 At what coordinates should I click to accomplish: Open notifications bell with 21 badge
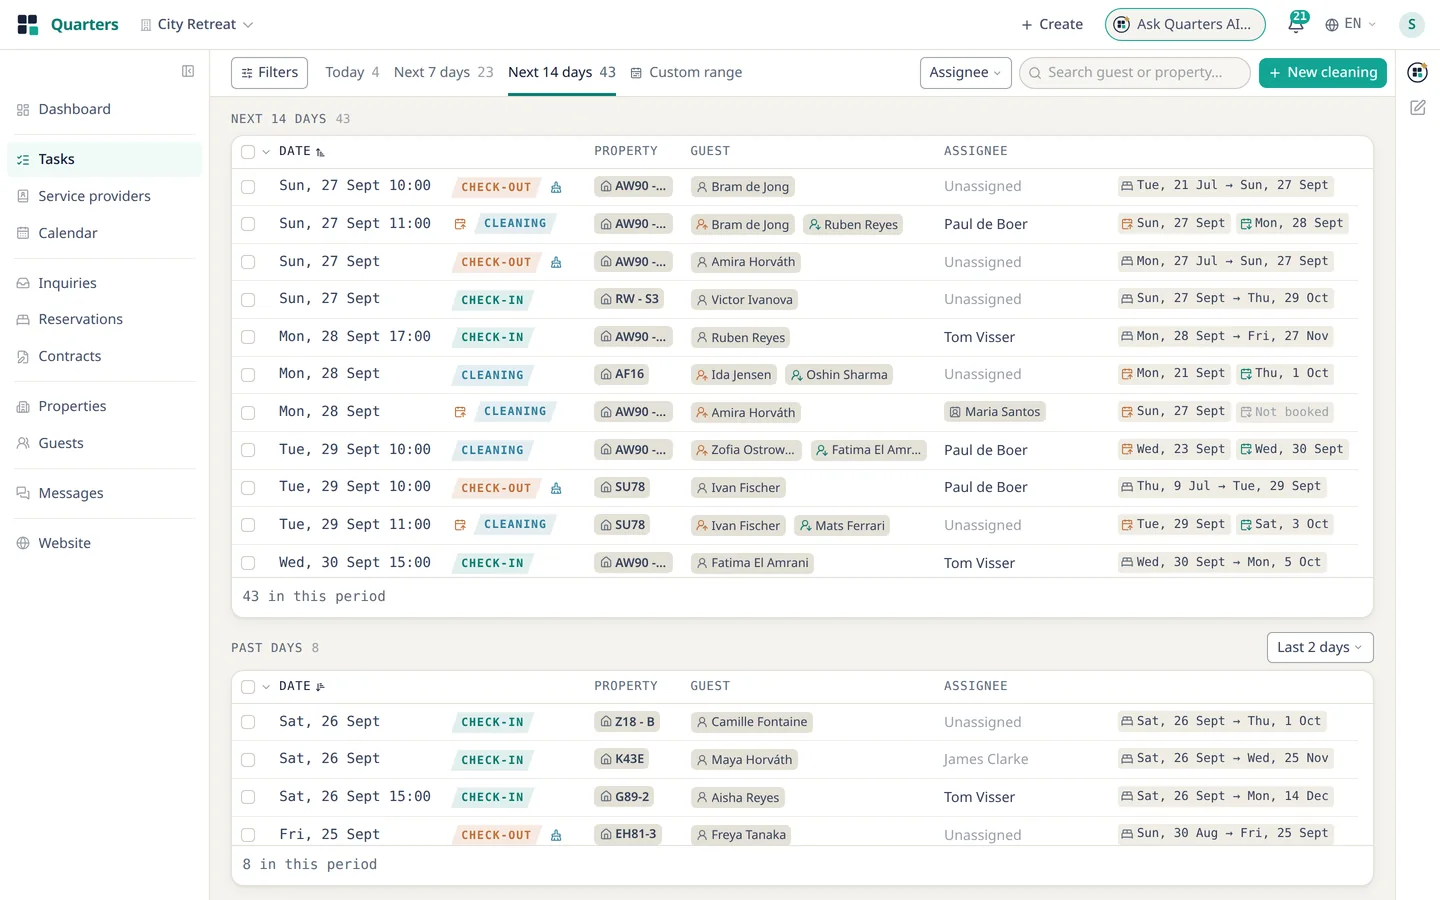pyautogui.click(x=1296, y=23)
